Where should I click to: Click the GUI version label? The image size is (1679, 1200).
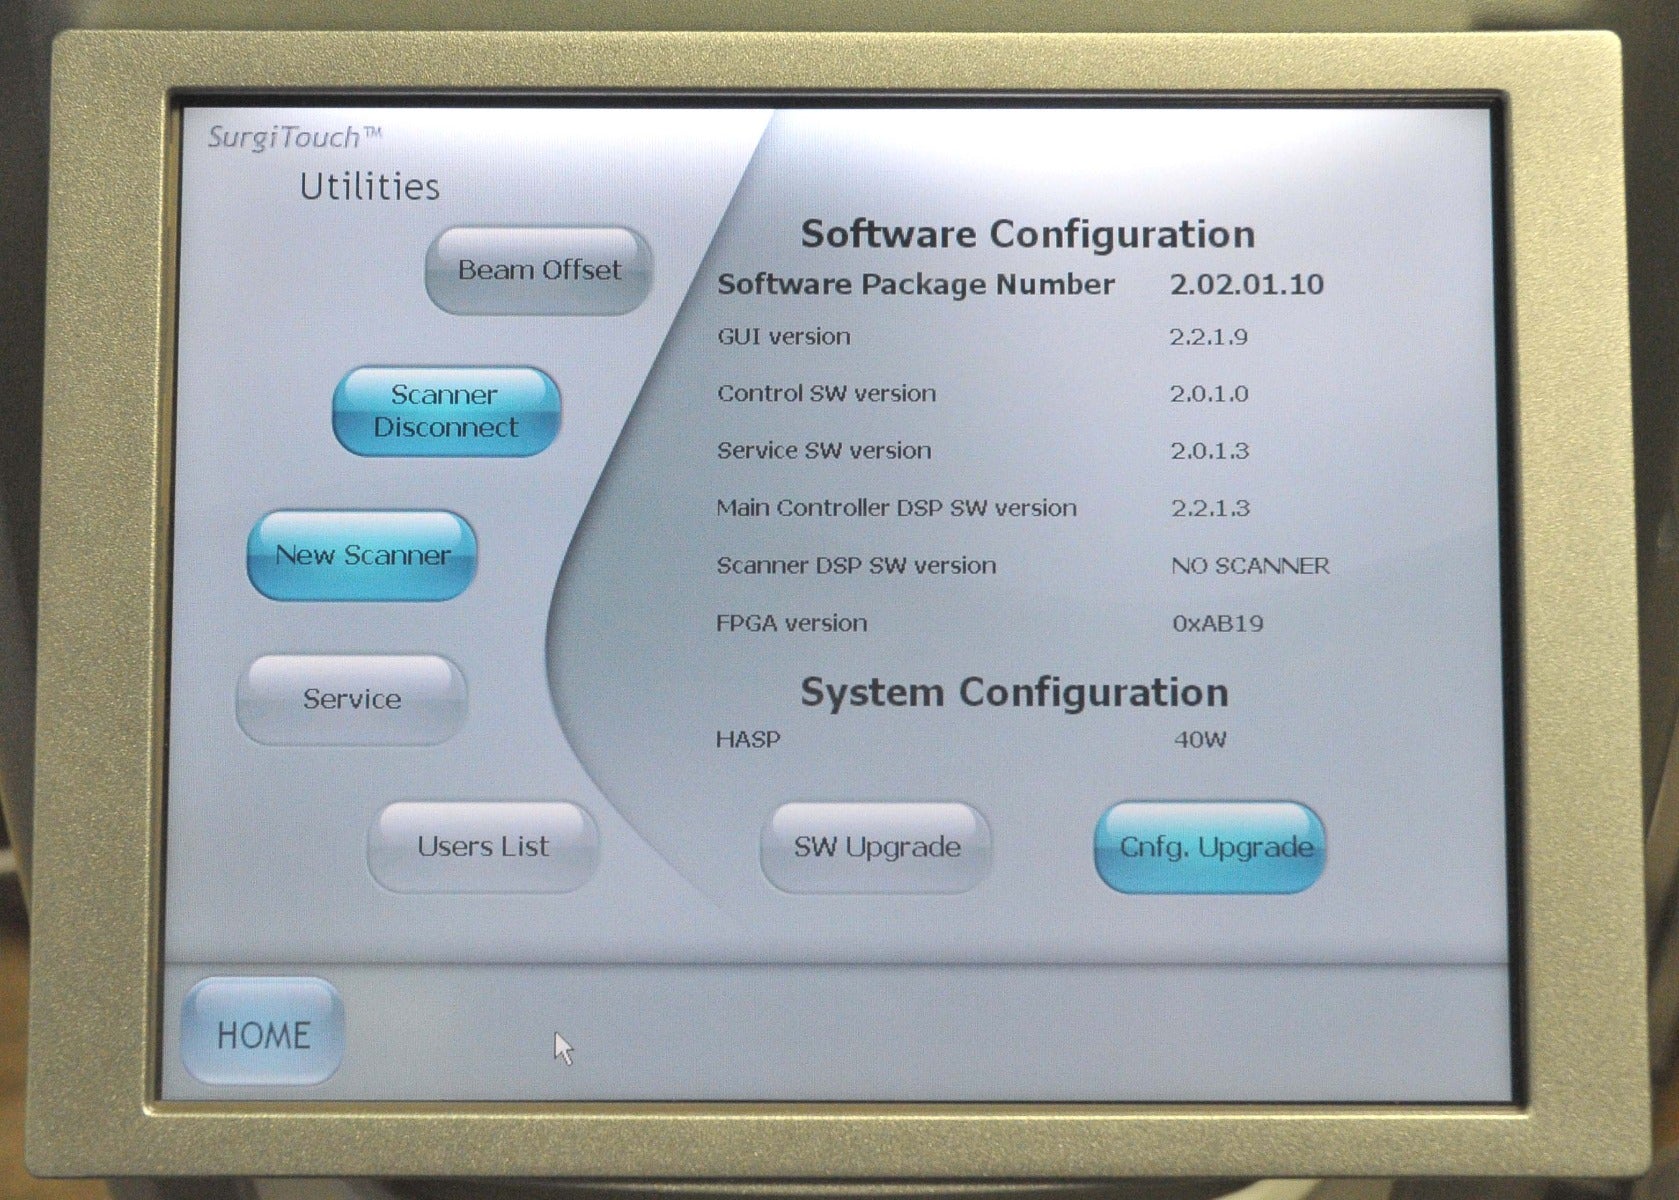[783, 337]
